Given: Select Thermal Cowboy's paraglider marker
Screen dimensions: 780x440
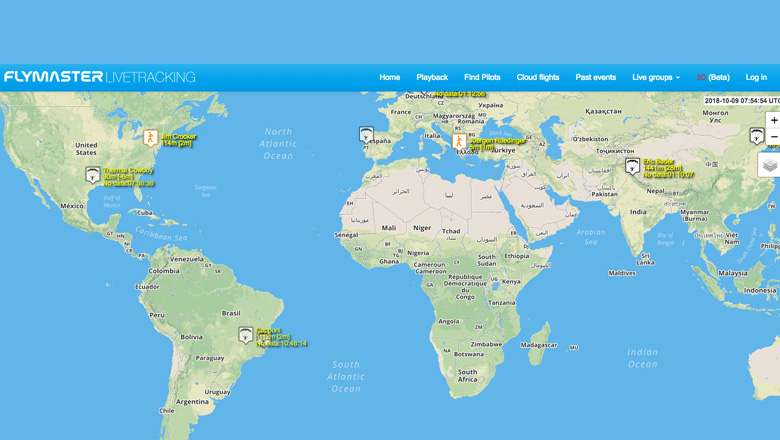Looking at the screenshot, I should (x=93, y=175).
